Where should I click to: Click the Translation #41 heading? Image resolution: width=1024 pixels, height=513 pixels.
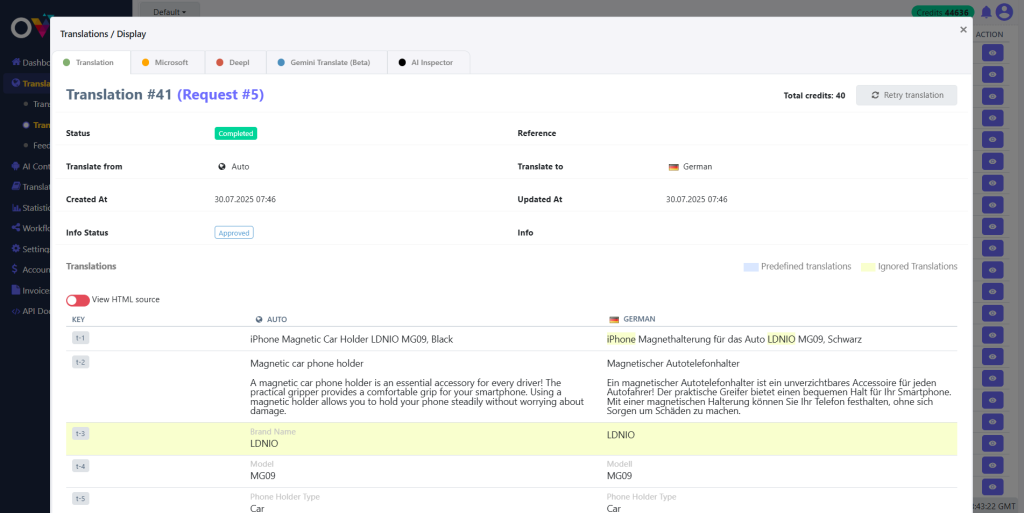tap(119, 95)
